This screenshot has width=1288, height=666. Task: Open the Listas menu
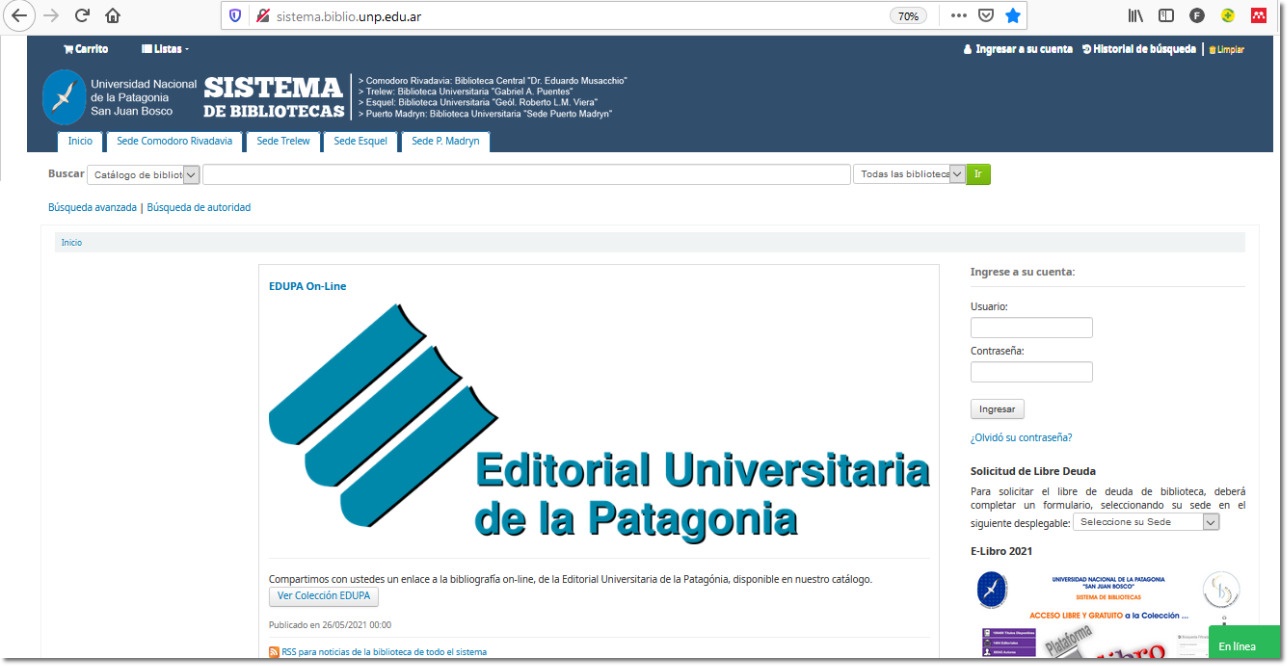[165, 49]
